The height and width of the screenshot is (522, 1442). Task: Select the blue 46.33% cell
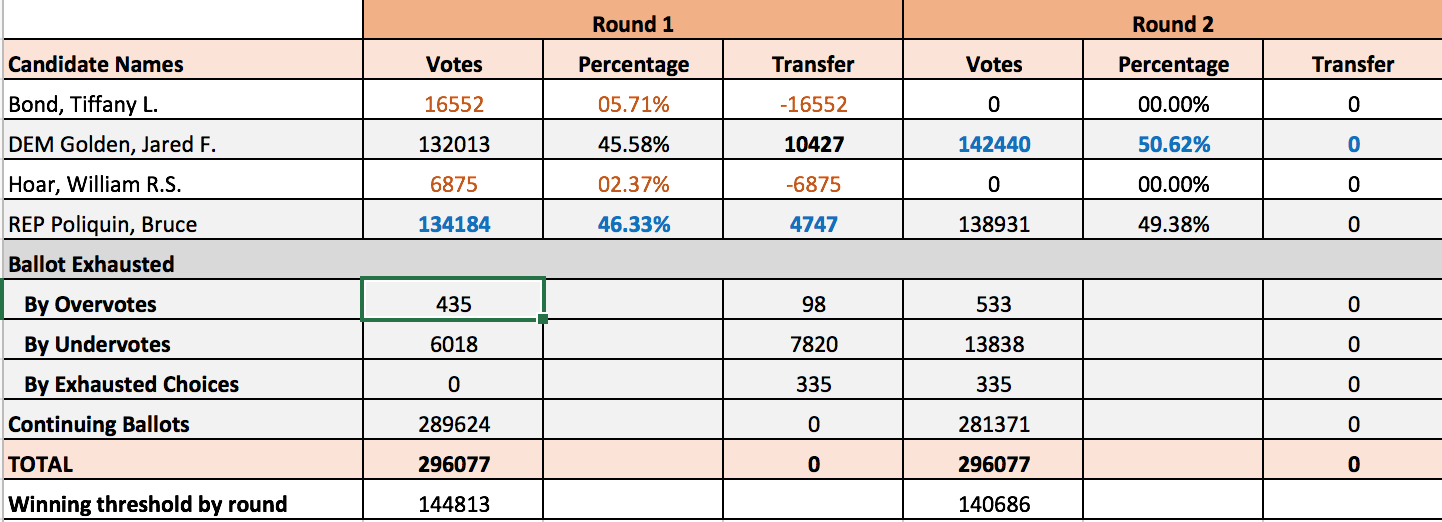(x=633, y=222)
